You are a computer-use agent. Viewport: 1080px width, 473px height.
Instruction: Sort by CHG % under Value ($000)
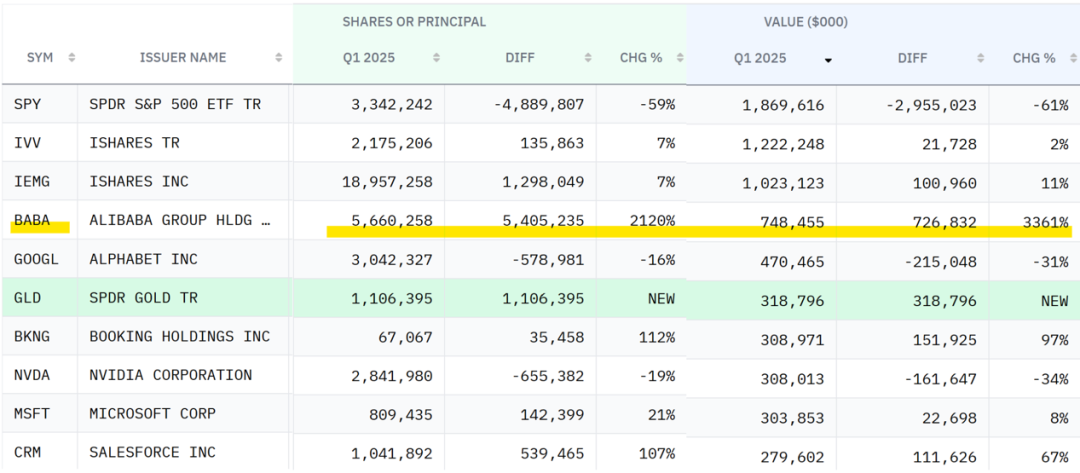click(1071, 58)
